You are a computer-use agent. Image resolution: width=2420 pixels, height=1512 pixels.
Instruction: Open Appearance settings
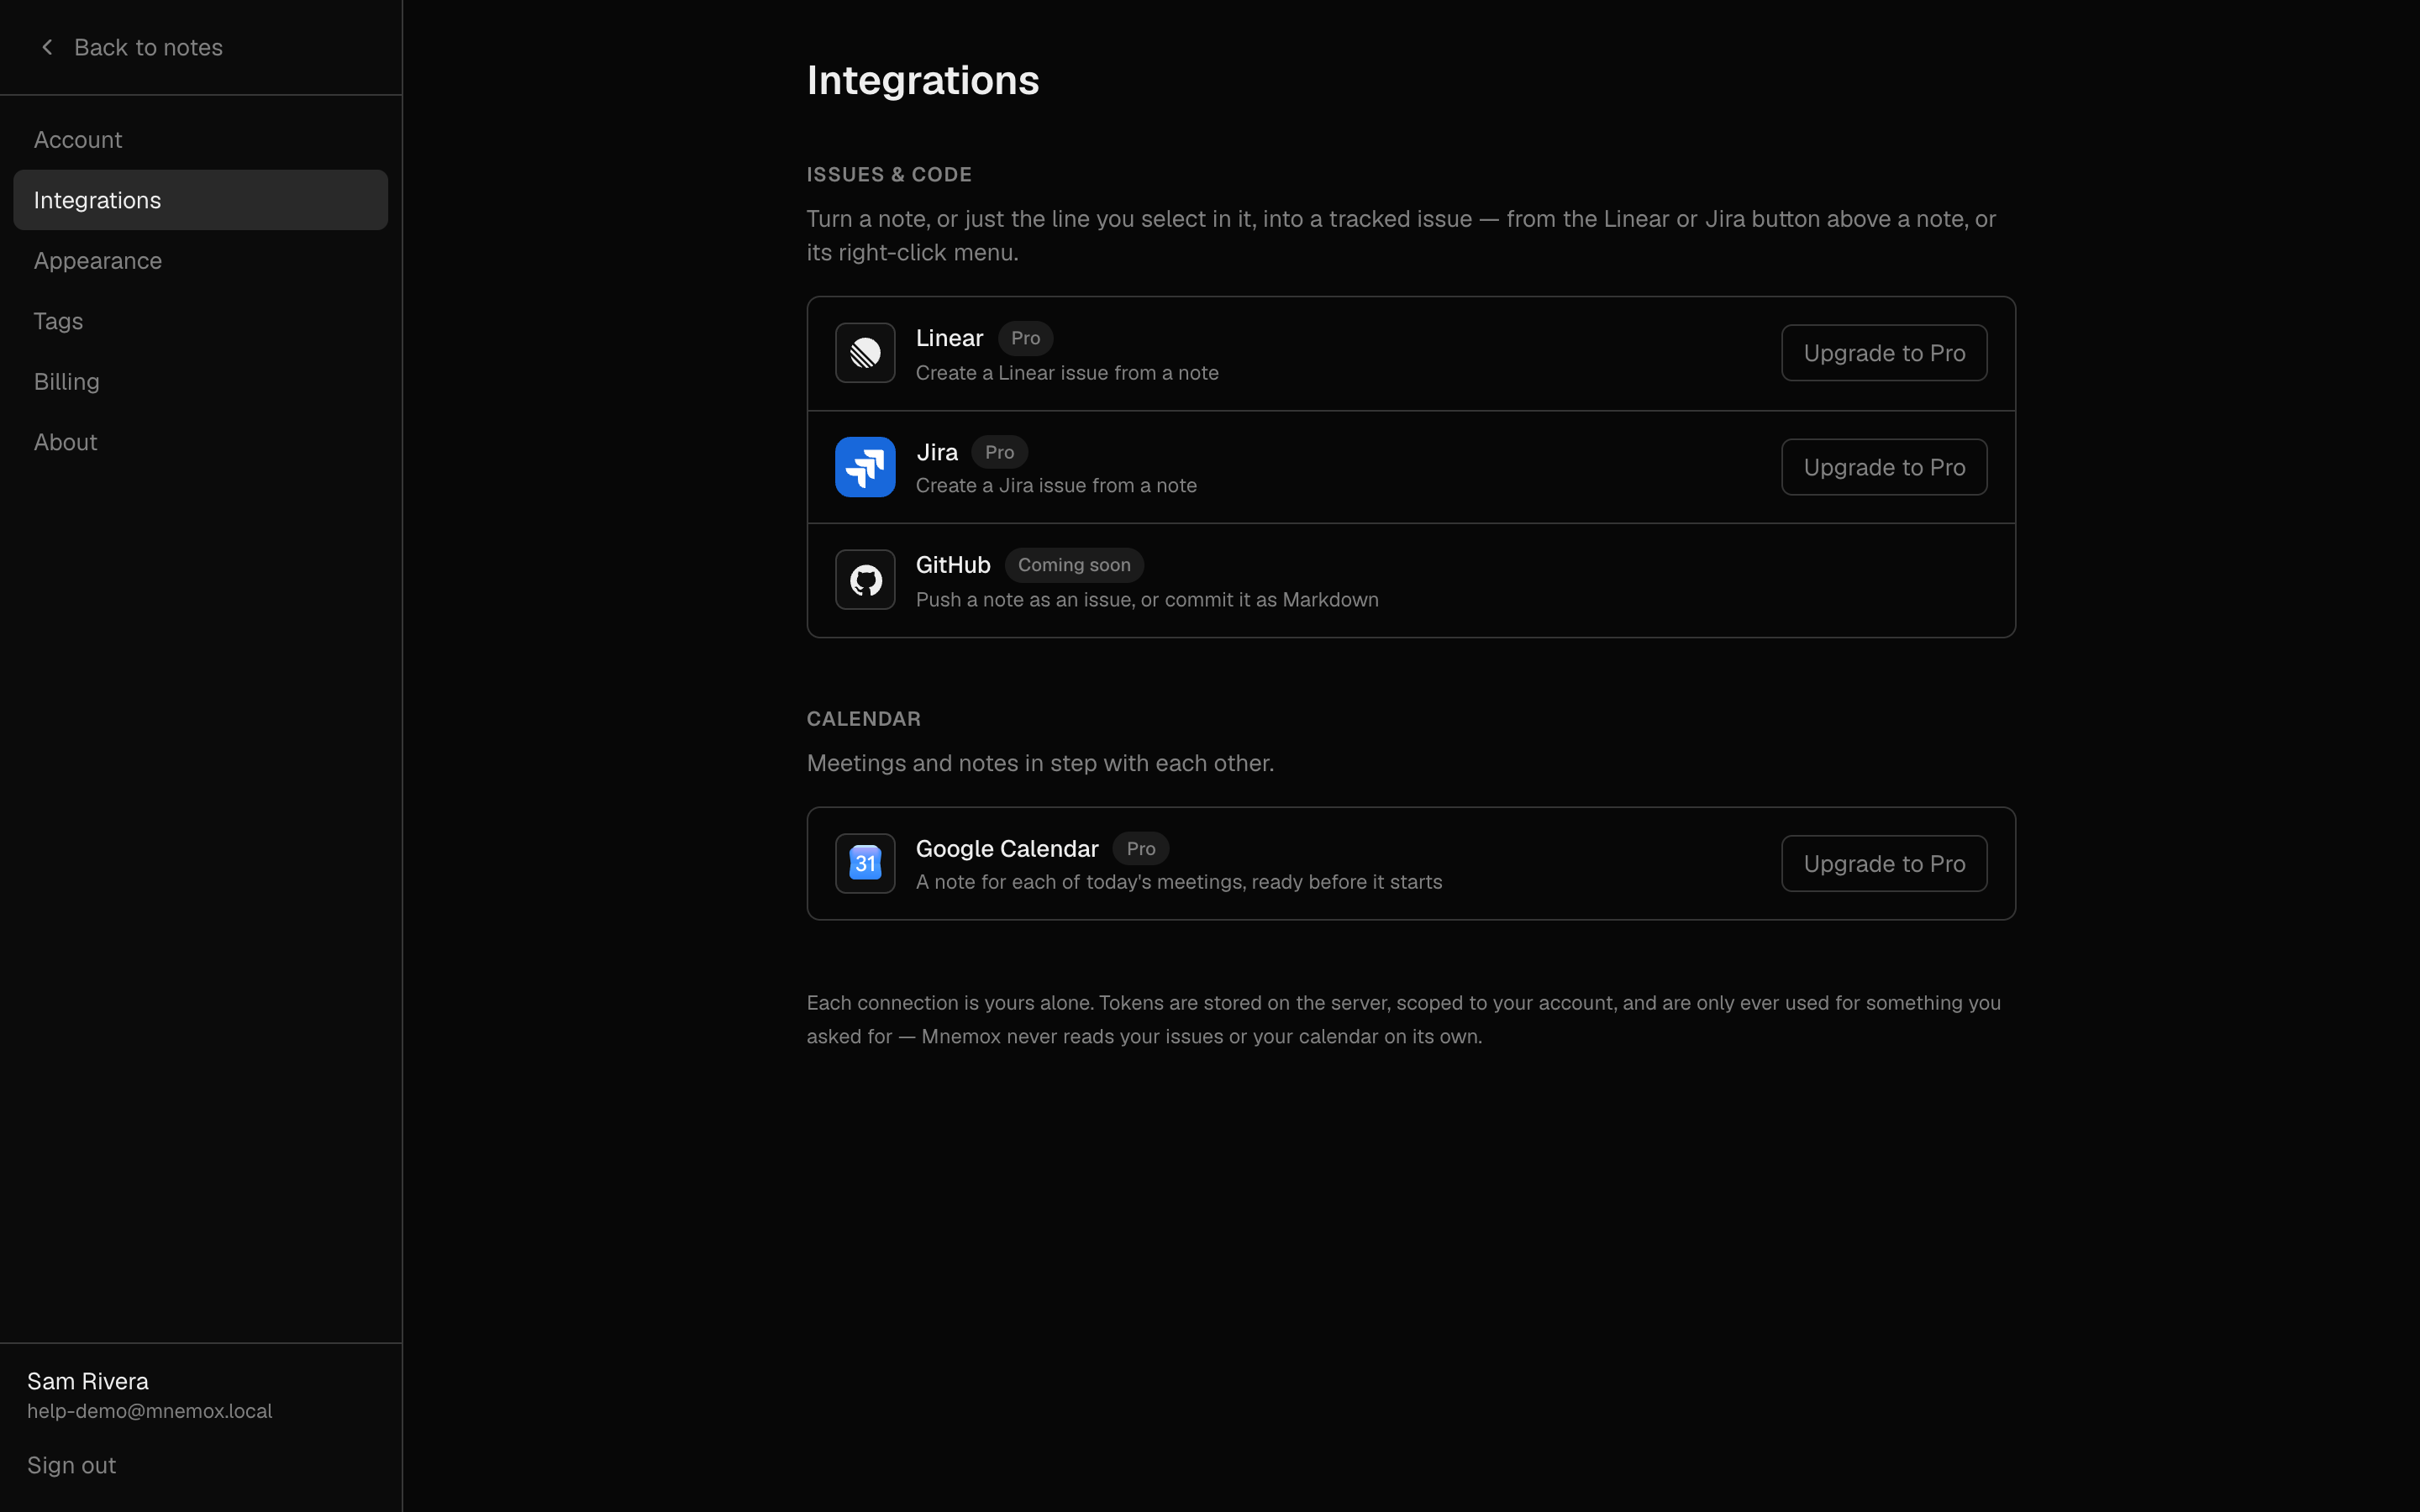click(x=200, y=261)
